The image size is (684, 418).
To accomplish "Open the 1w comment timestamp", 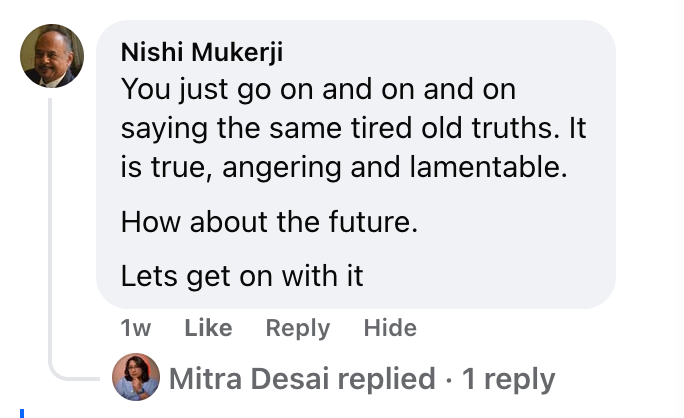I will (x=135, y=328).
